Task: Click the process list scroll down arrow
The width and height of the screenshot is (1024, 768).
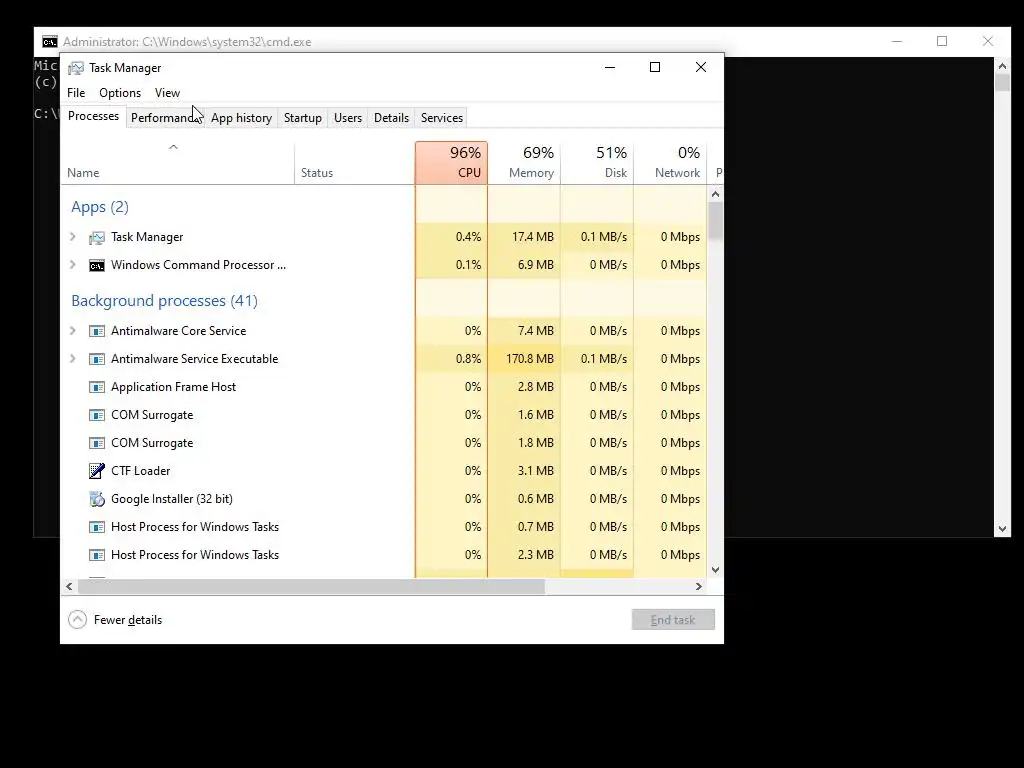Action: point(715,569)
